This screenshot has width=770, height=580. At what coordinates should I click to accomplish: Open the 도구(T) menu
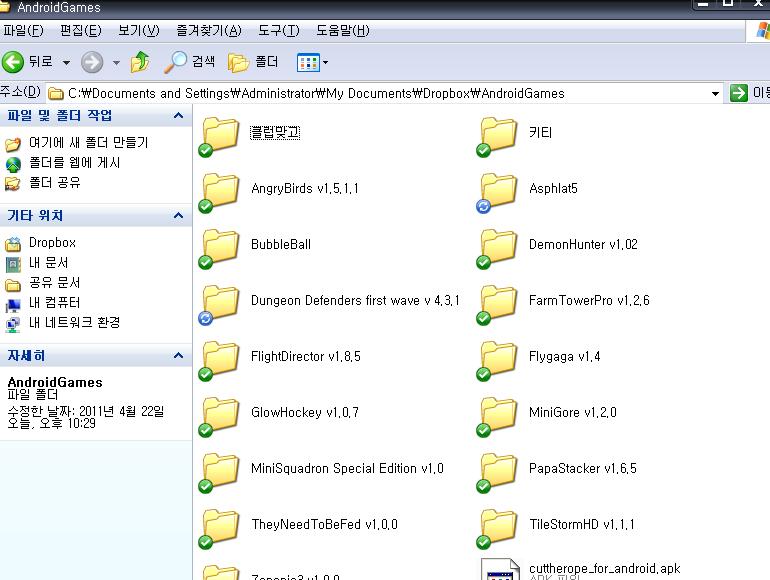pos(278,31)
